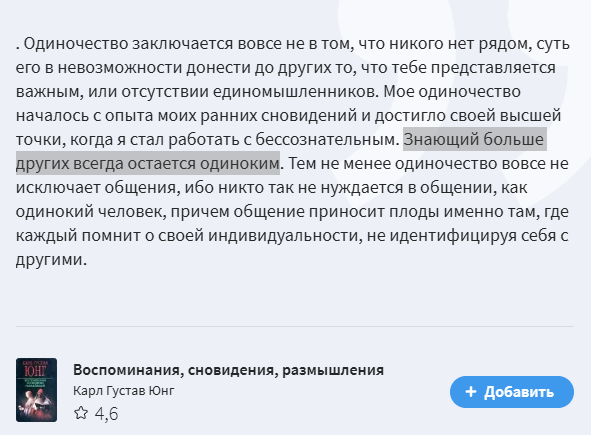Click the star rating icon
The width and height of the screenshot is (591, 435).
tap(81, 413)
